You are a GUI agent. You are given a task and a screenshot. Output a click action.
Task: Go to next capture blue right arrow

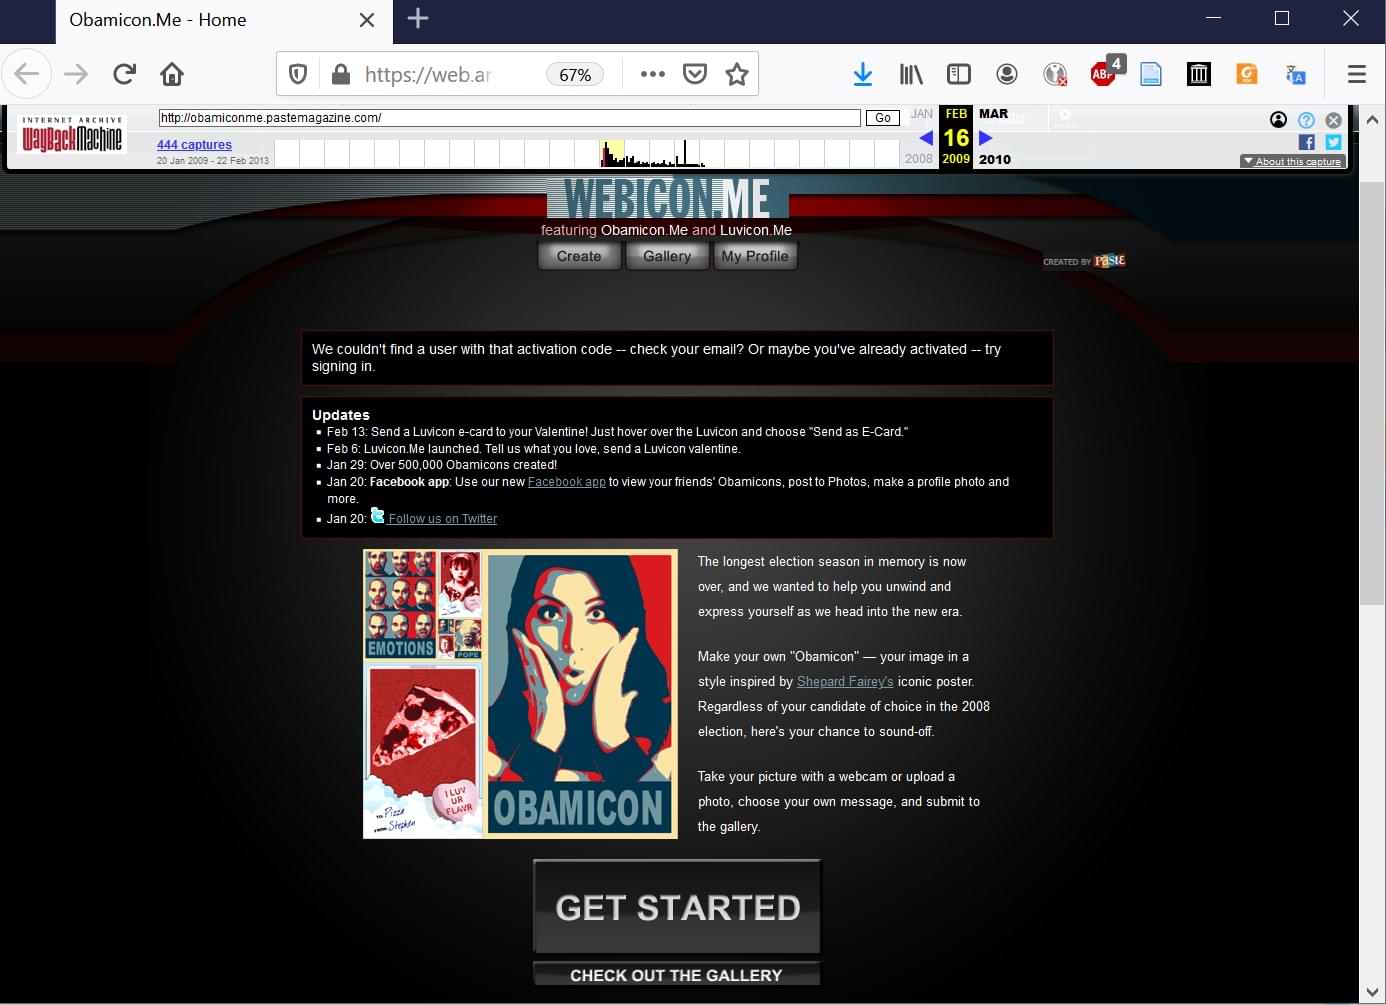[986, 138]
